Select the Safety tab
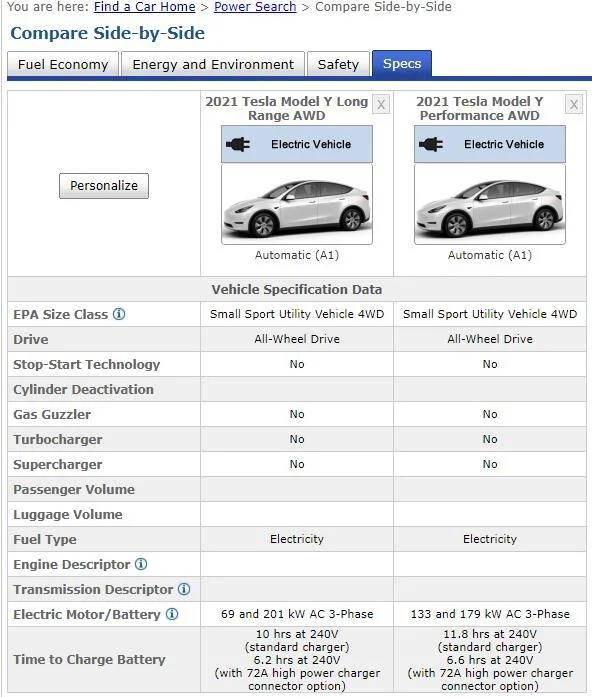592x697 pixels. (338, 64)
